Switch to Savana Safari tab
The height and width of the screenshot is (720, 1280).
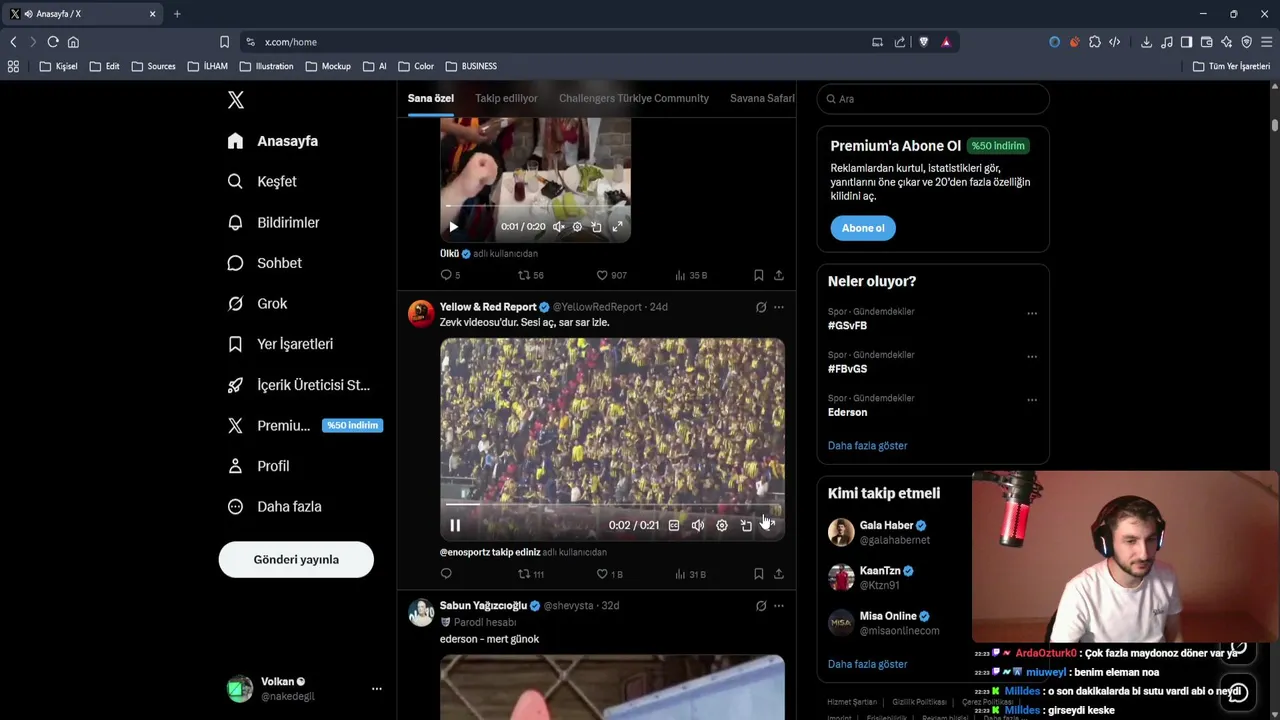point(762,98)
